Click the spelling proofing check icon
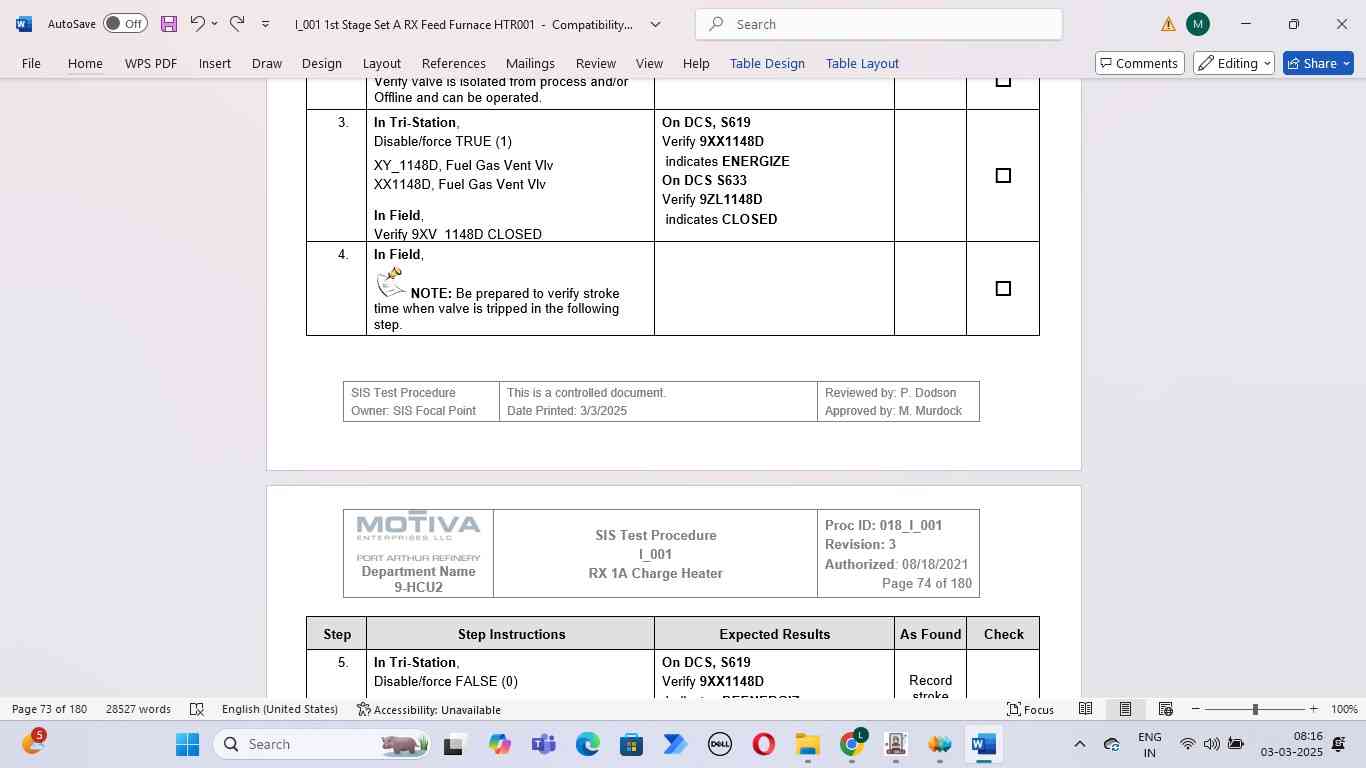 tap(197, 709)
